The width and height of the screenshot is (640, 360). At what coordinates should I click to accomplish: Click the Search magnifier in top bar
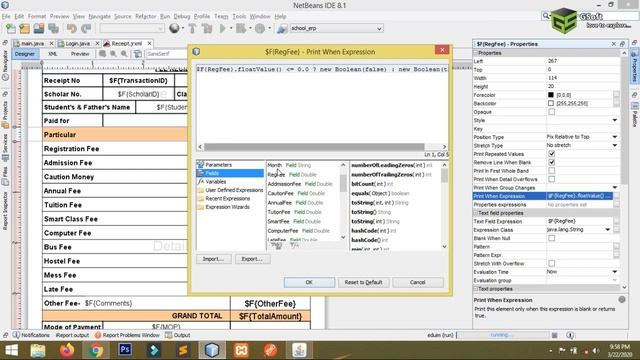pos(546,16)
